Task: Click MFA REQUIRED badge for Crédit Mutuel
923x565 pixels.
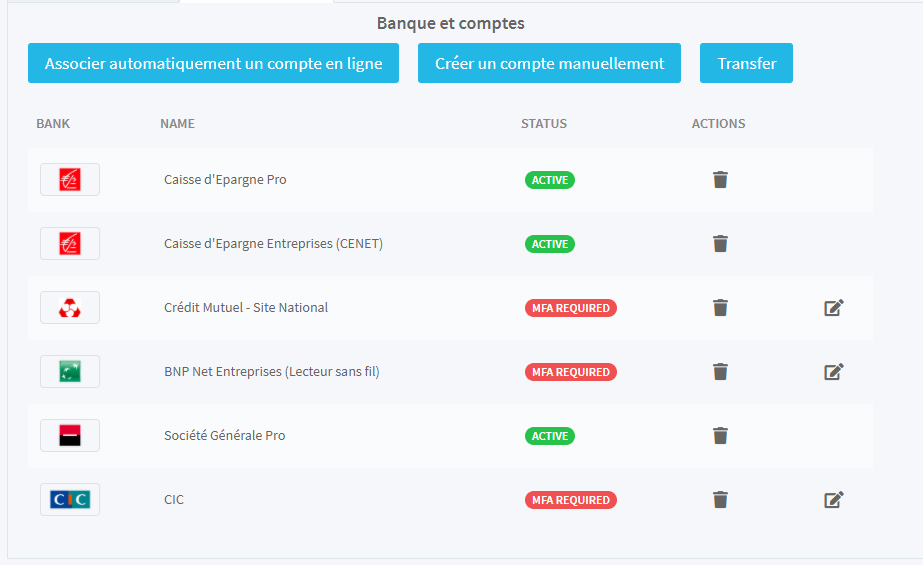Action: pos(570,308)
